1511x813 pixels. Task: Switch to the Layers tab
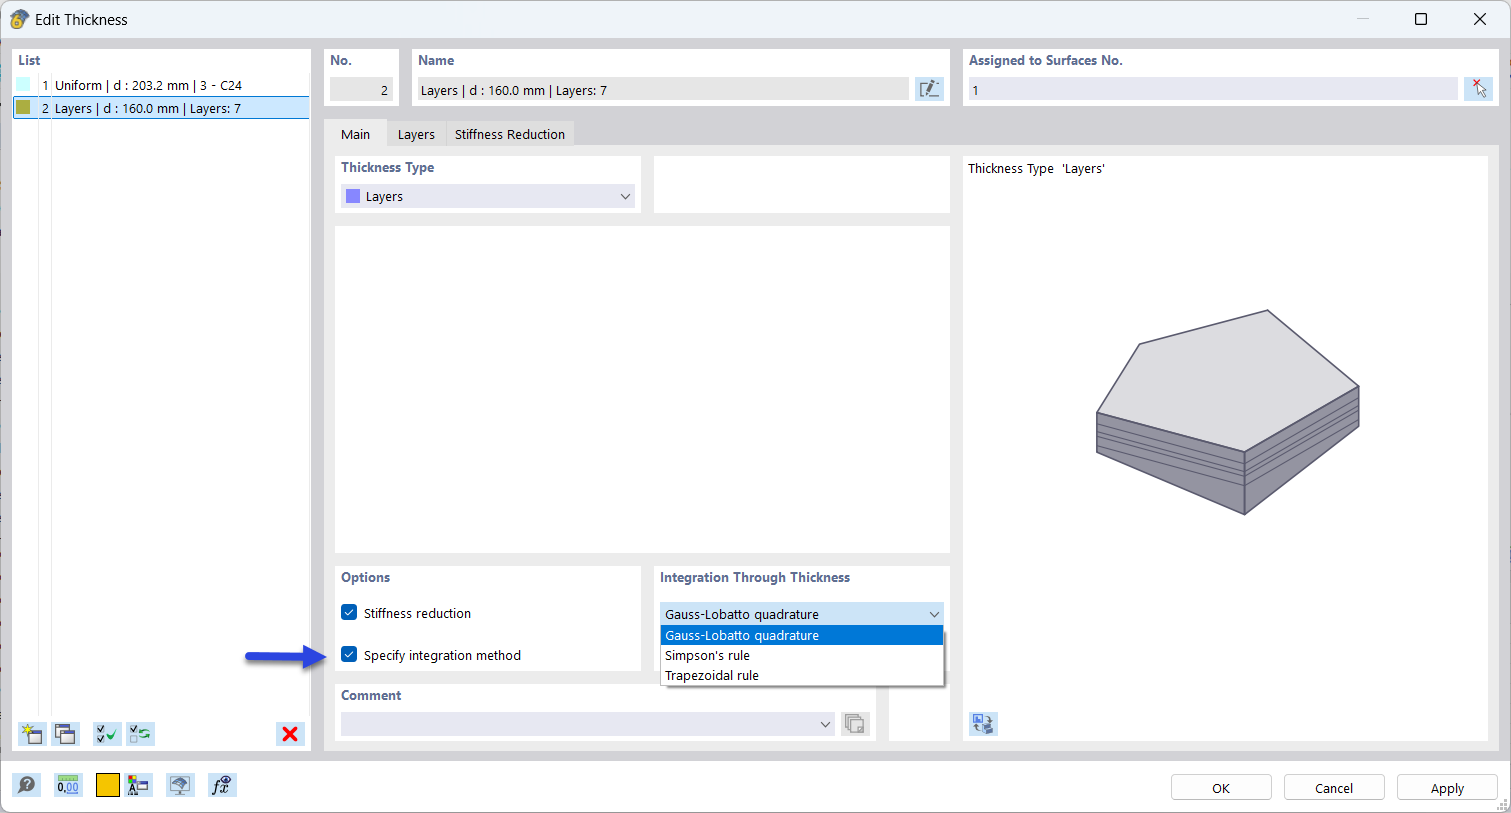pos(416,133)
